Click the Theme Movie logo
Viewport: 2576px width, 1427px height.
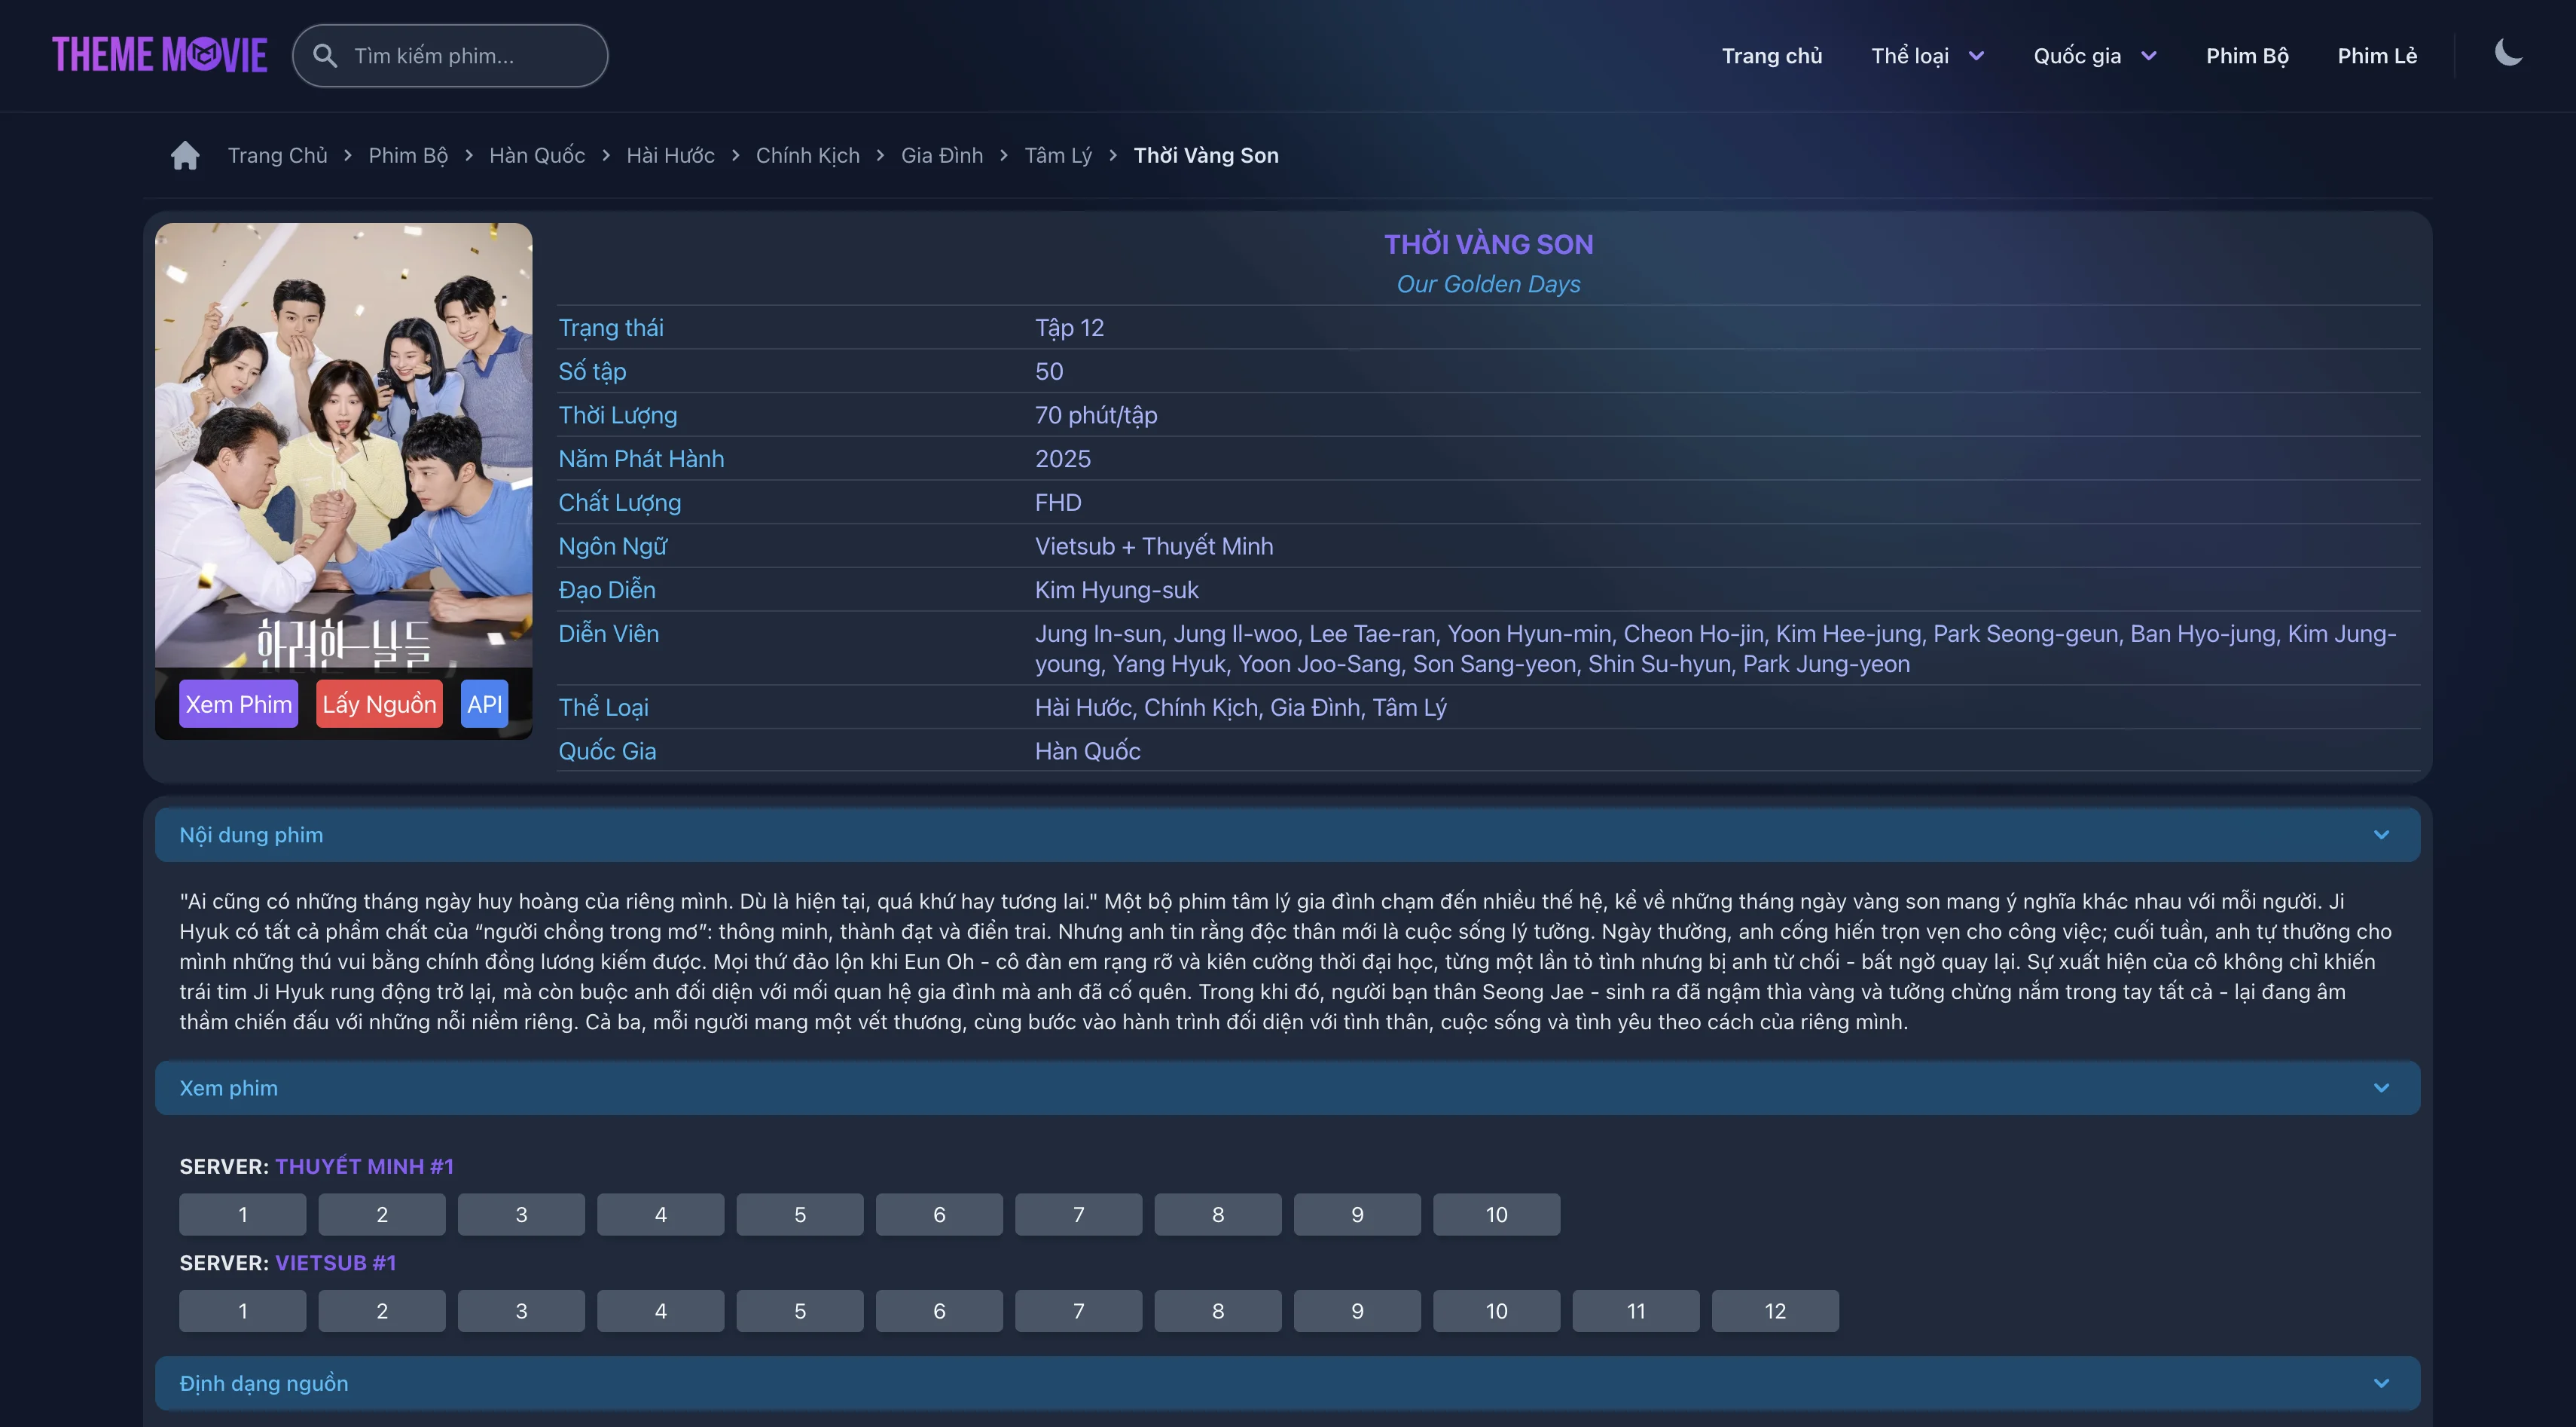point(160,55)
